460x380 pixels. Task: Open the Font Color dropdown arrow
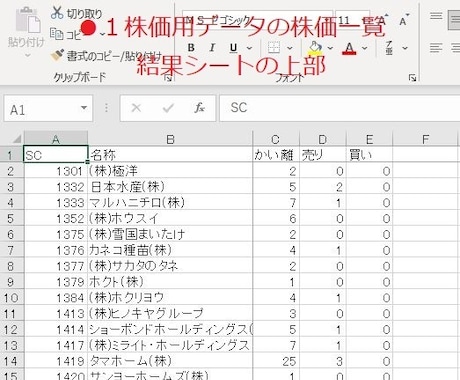pyautogui.click(x=365, y=48)
